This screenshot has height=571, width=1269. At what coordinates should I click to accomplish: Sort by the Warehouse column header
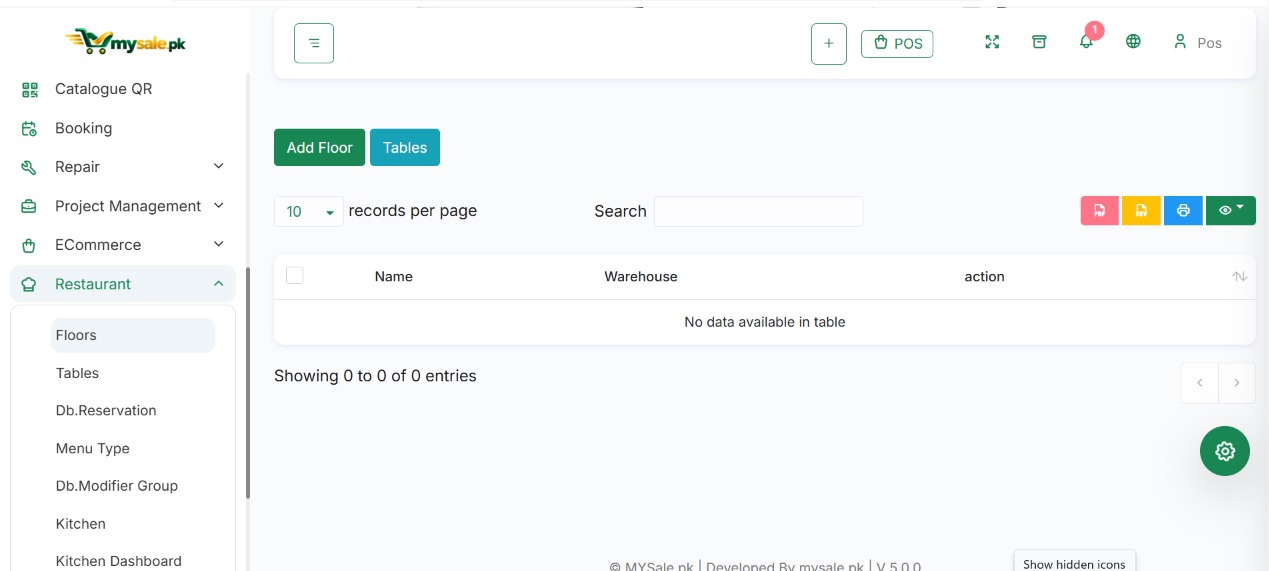pos(641,277)
